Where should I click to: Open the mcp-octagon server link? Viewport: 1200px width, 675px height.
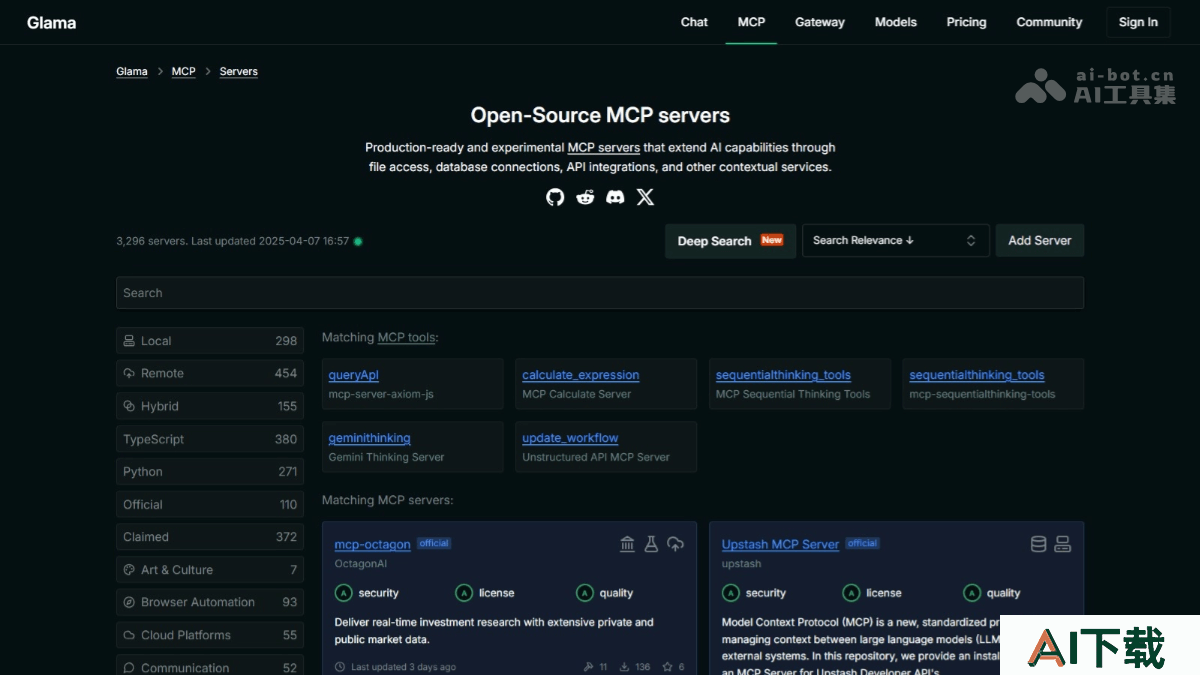[x=373, y=544]
